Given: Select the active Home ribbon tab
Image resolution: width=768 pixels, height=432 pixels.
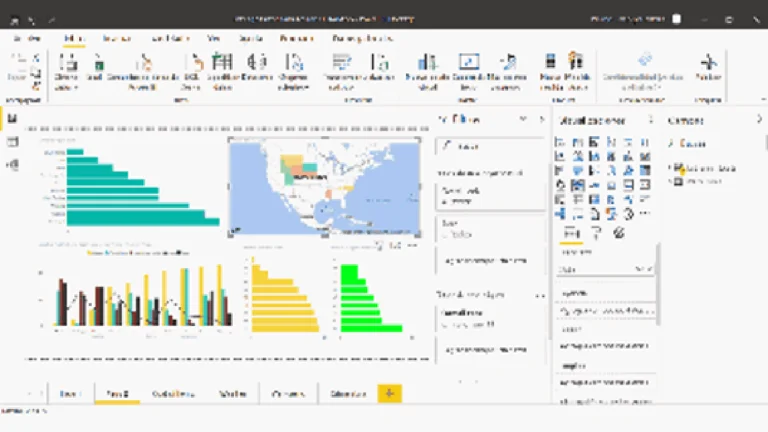Looking at the screenshot, I should pyautogui.click(x=73, y=38).
